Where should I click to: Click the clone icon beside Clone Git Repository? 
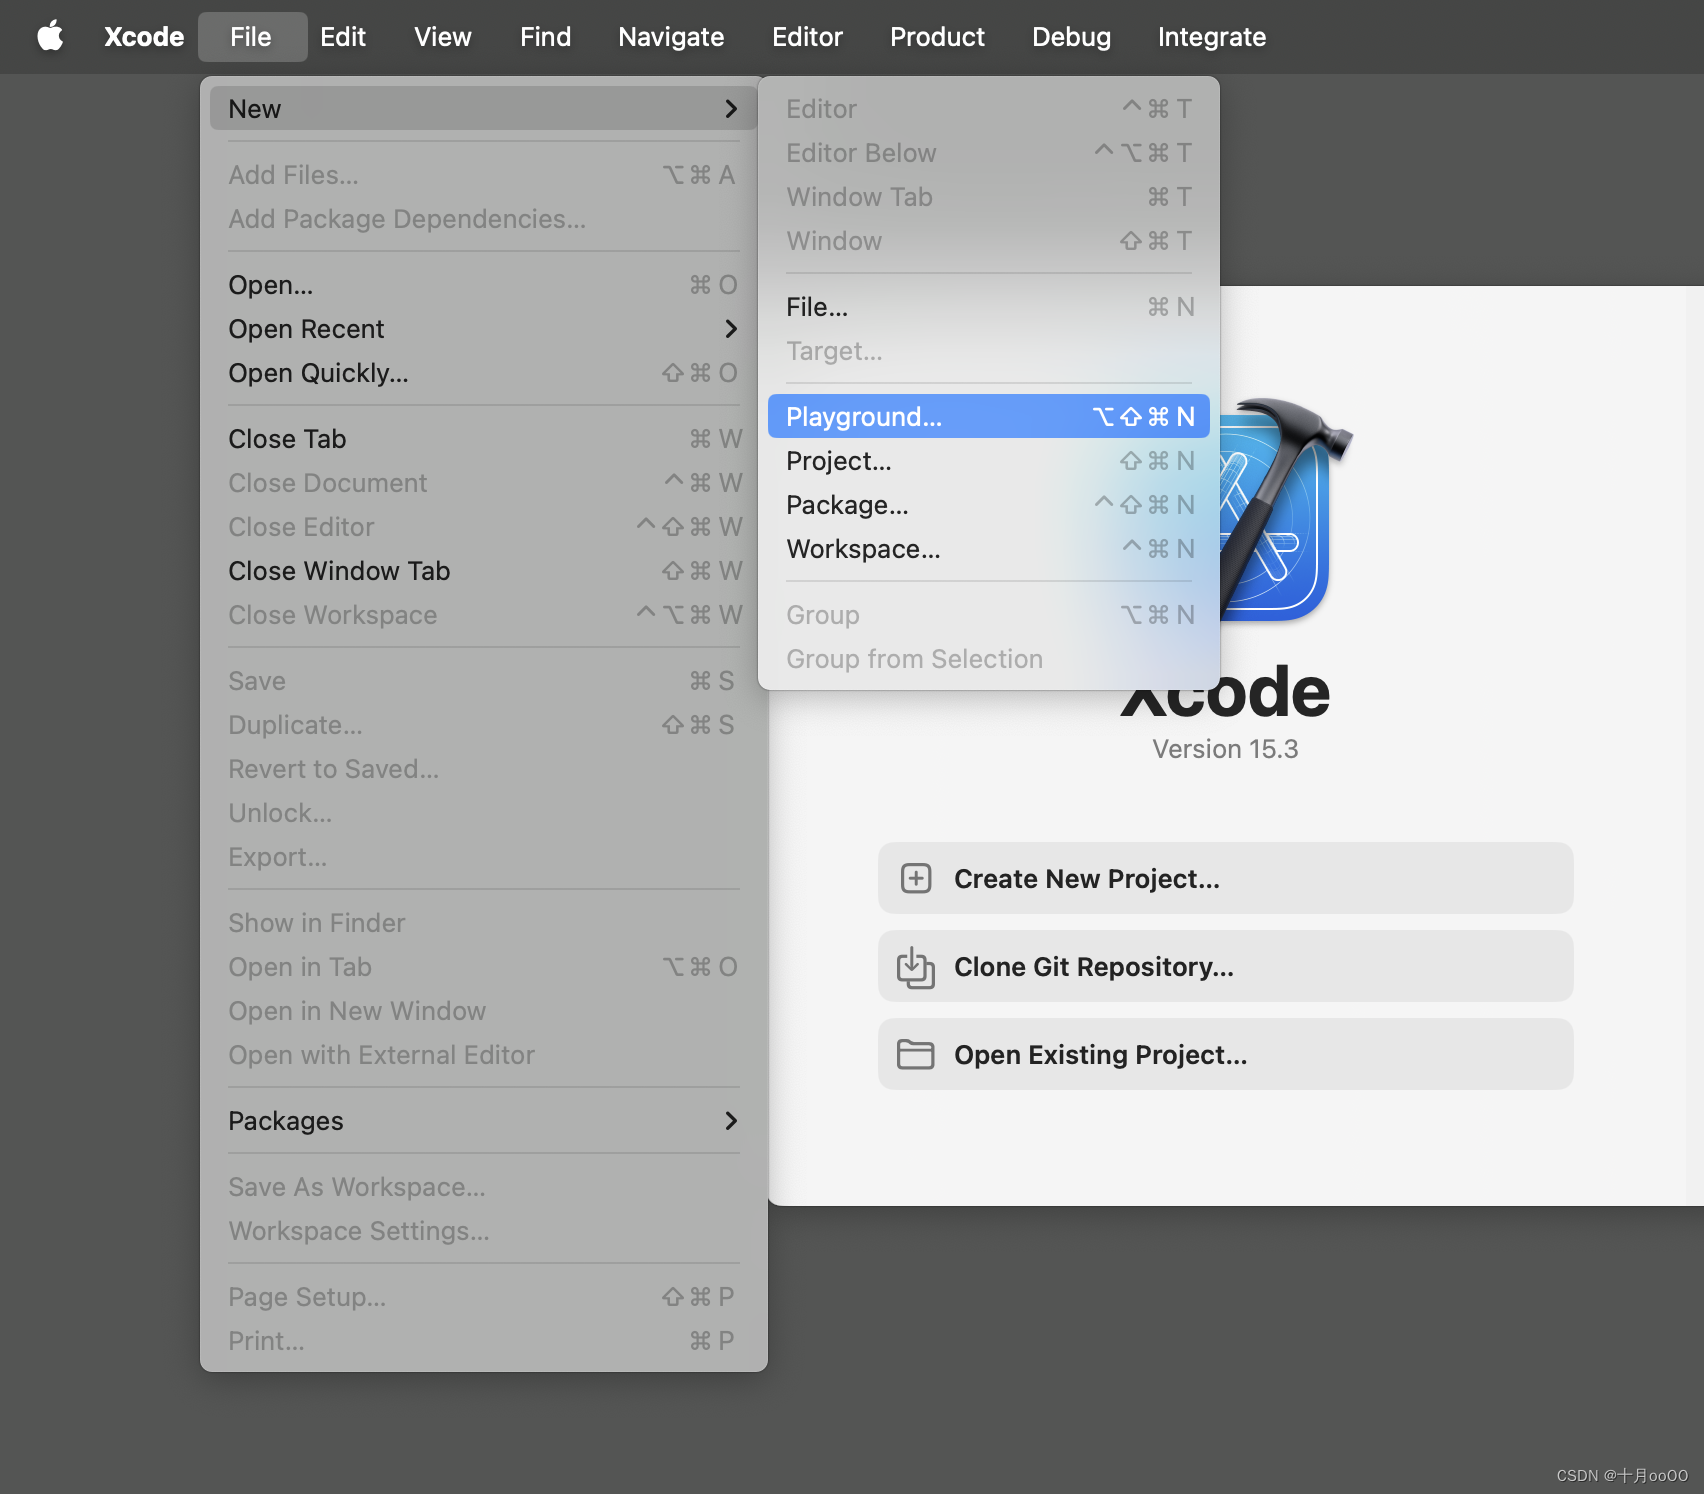pyautogui.click(x=916, y=967)
